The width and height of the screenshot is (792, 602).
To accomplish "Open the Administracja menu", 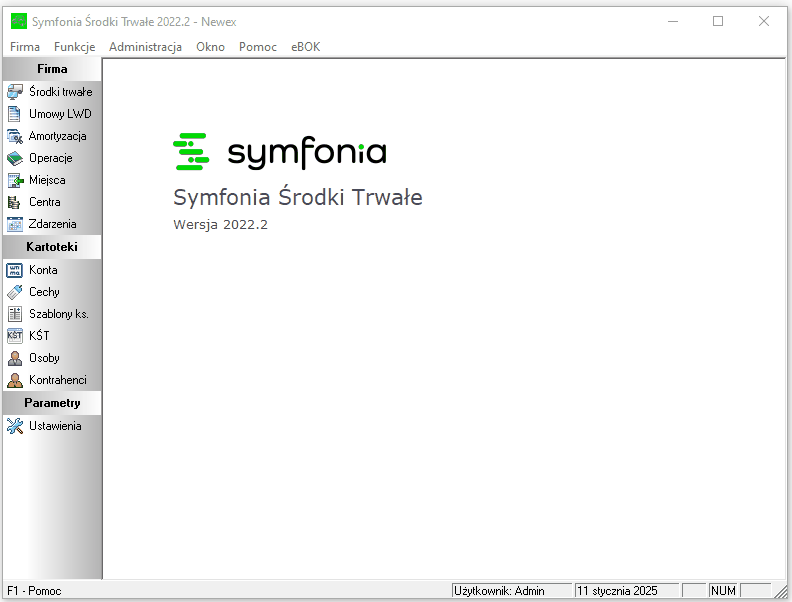I will (x=145, y=47).
